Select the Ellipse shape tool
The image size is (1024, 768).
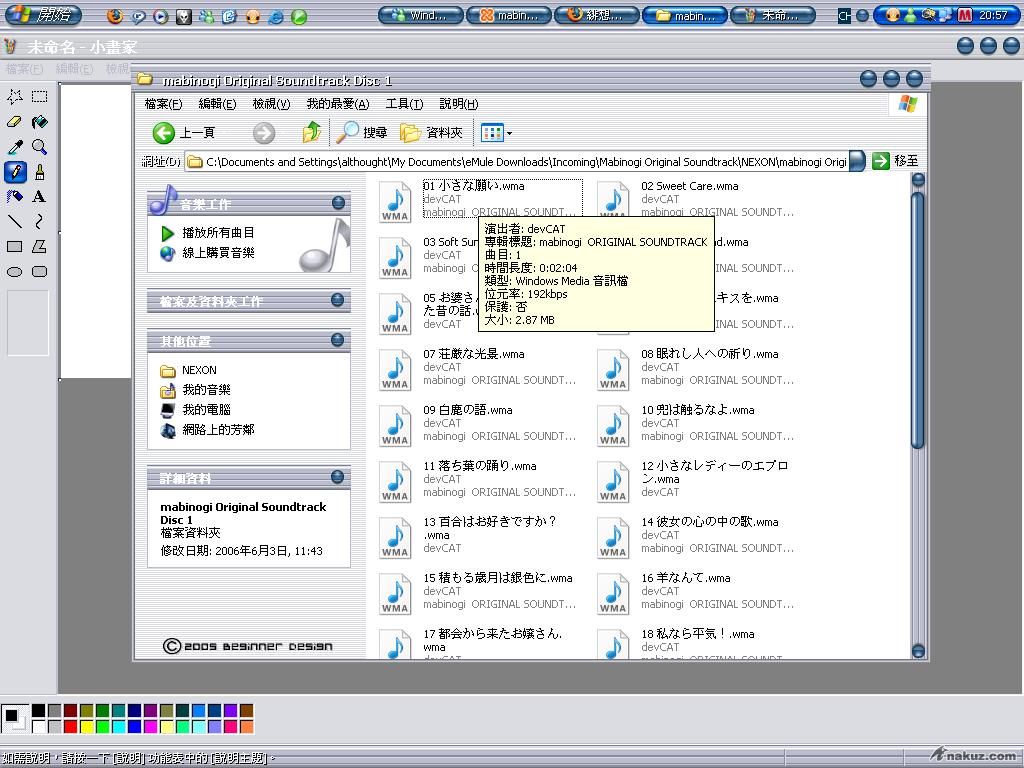14,272
